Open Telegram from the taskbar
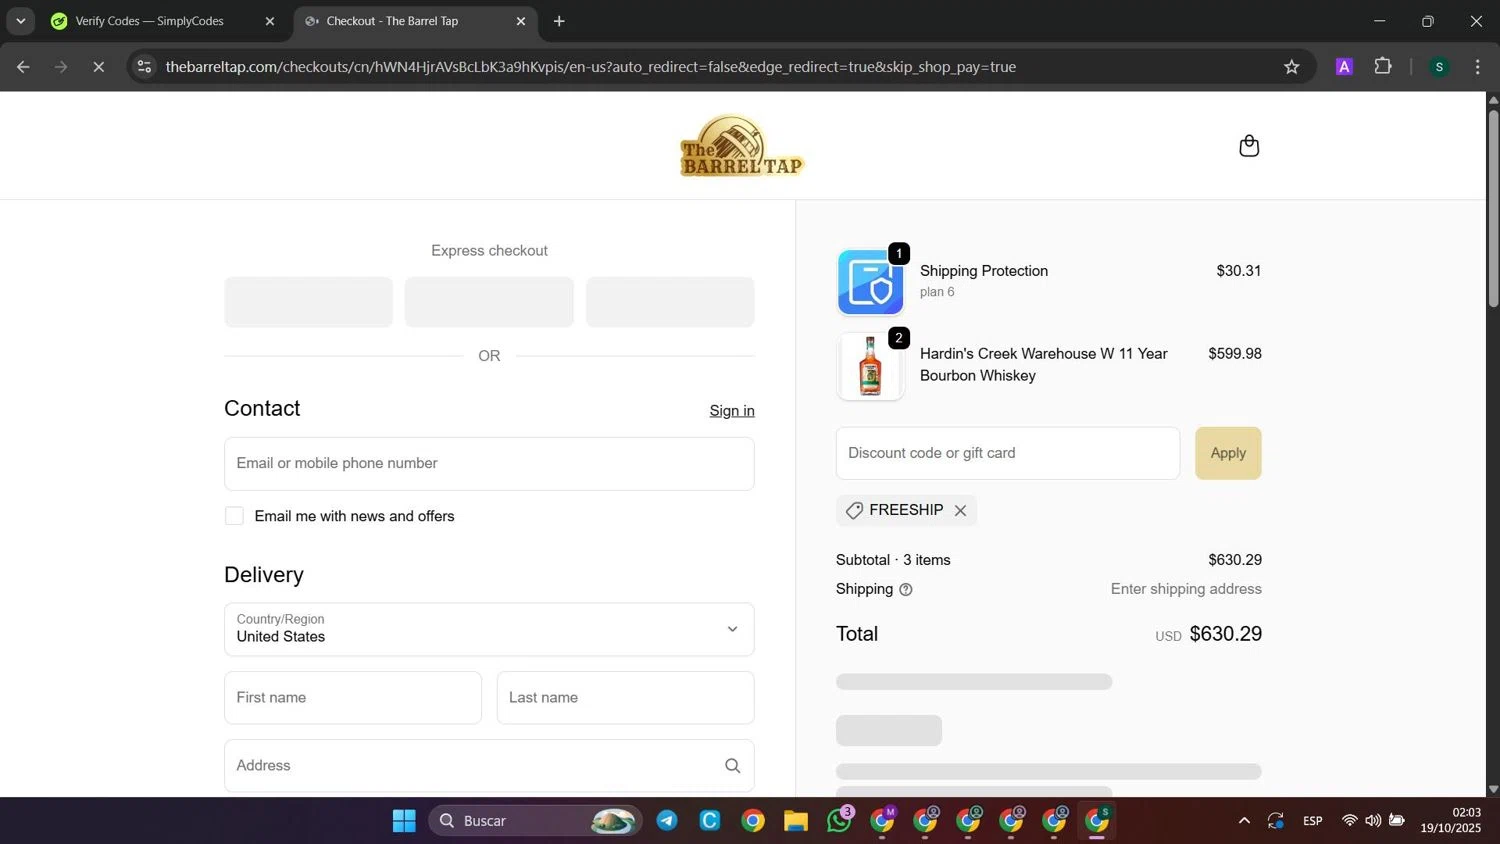The width and height of the screenshot is (1500, 844). [x=667, y=821]
